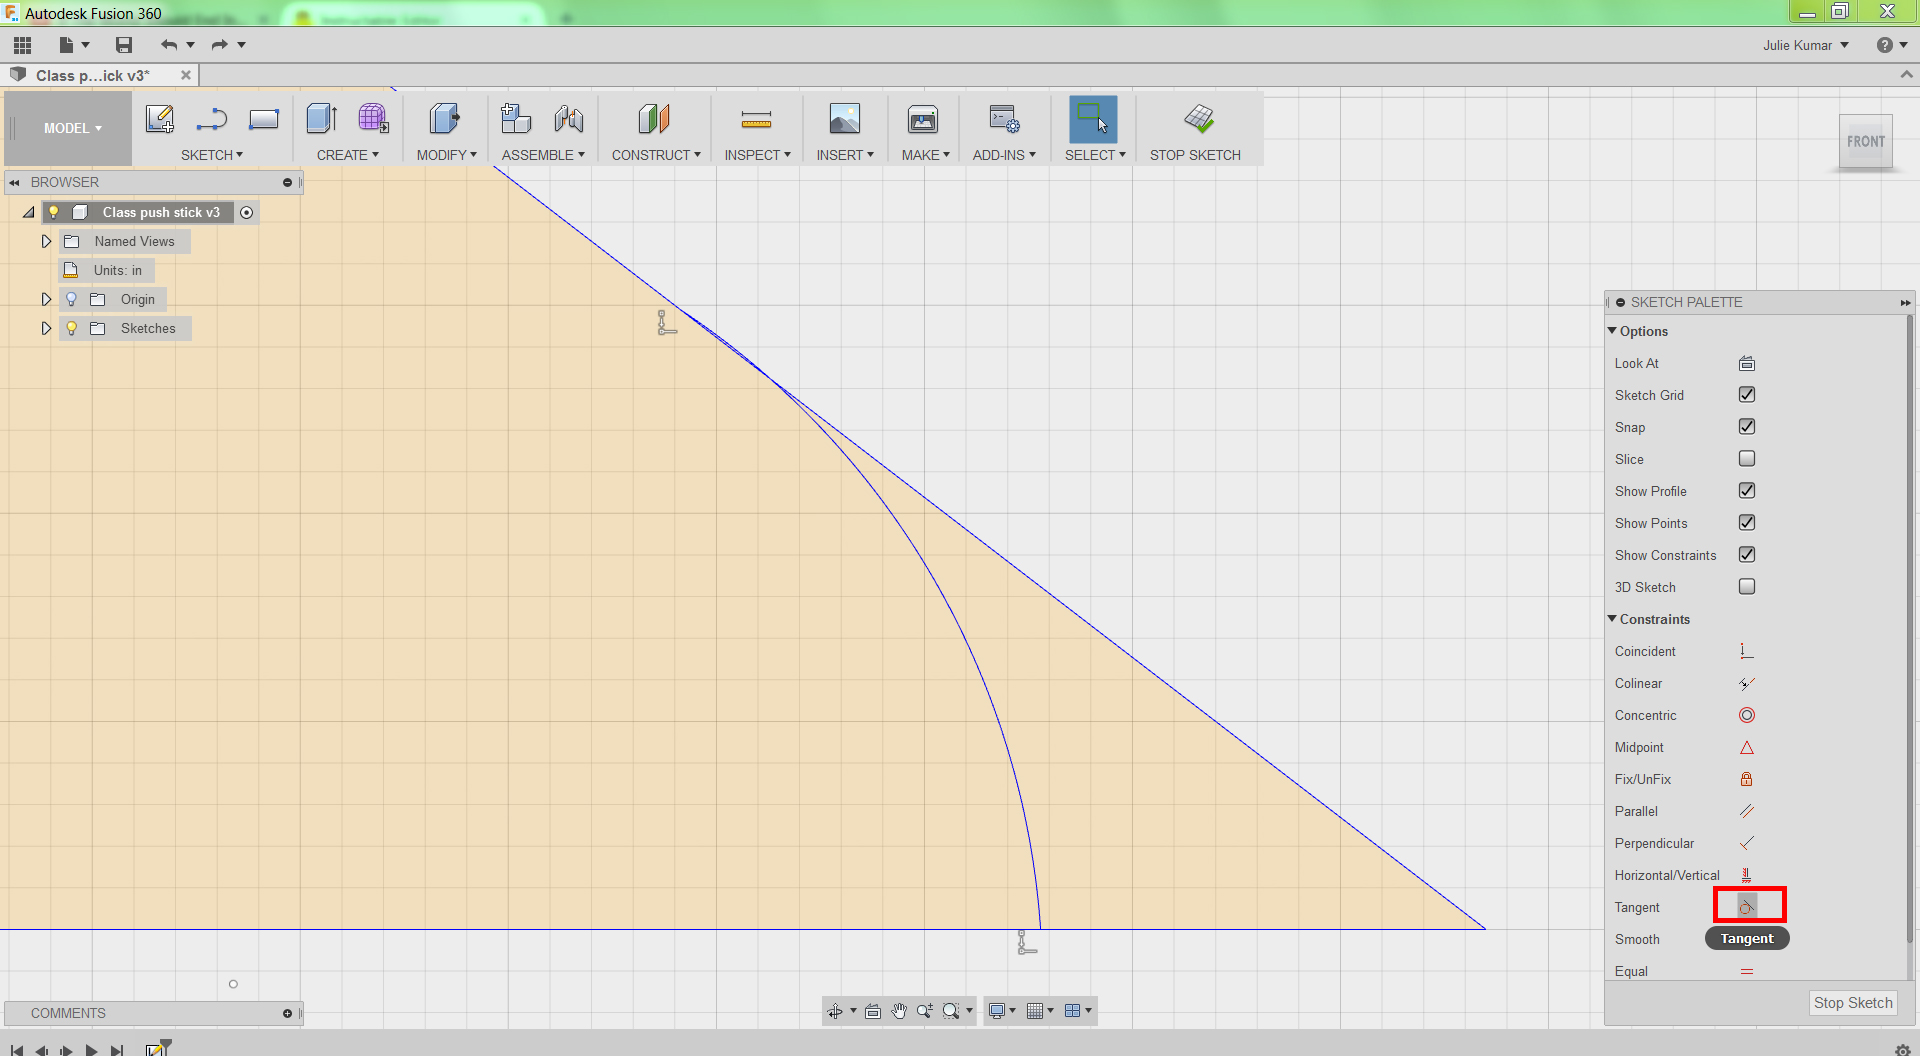
Task: Click the Orbit icon in navigation bar
Action: [x=835, y=1011]
